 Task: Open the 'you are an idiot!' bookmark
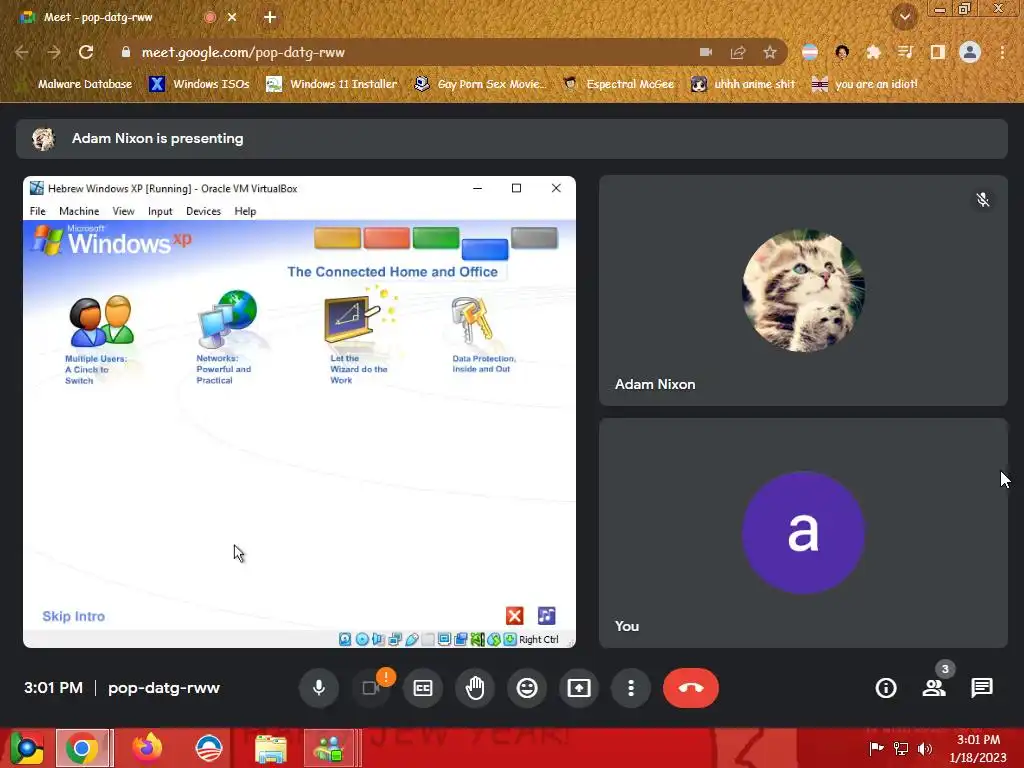(865, 84)
